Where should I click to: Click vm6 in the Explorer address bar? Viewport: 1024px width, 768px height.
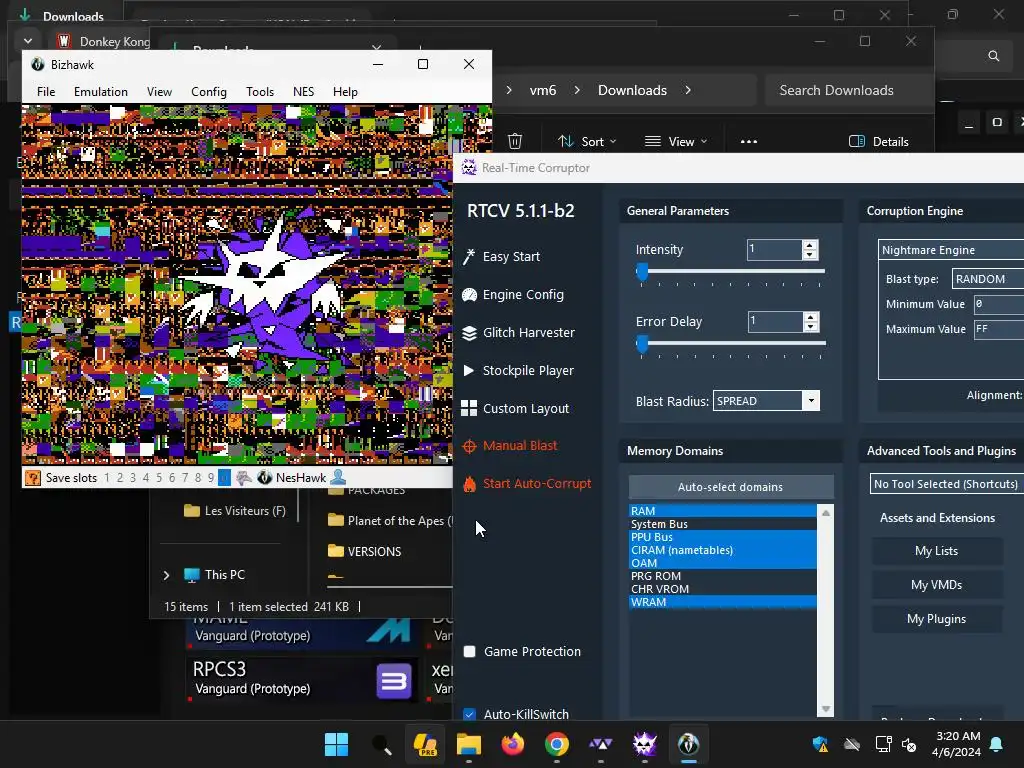pos(543,90)
